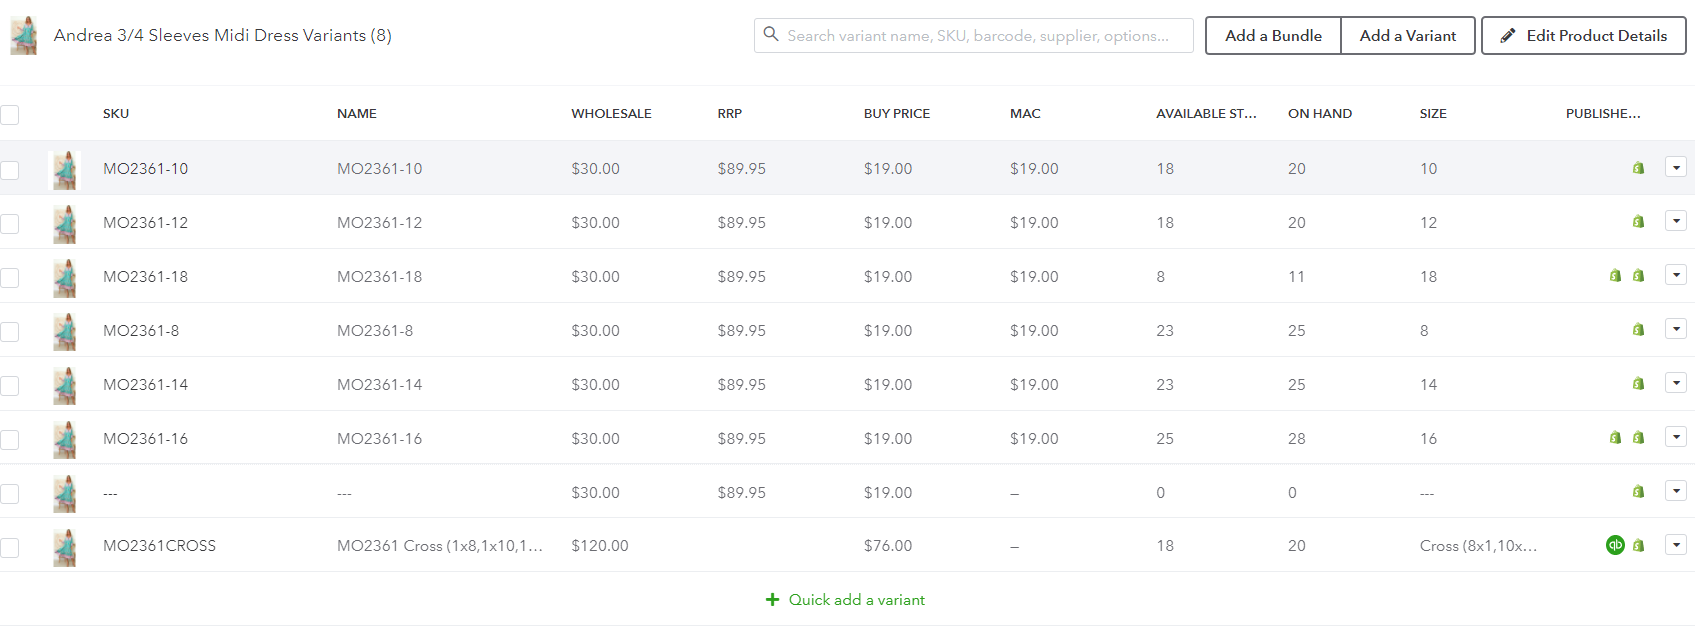Open row dropdown for MO2361-10
The height and width of the screenshot is (631, 1695).
[x=1676, y=167]
